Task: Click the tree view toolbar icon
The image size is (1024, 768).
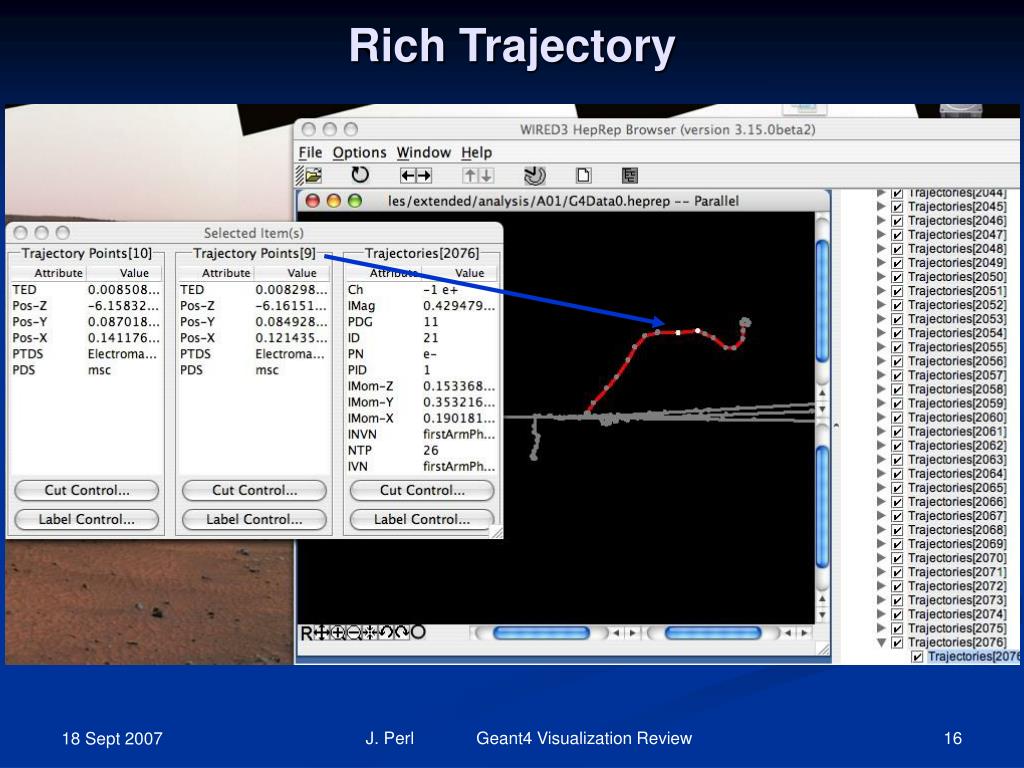Action: (x=630, y=175)
